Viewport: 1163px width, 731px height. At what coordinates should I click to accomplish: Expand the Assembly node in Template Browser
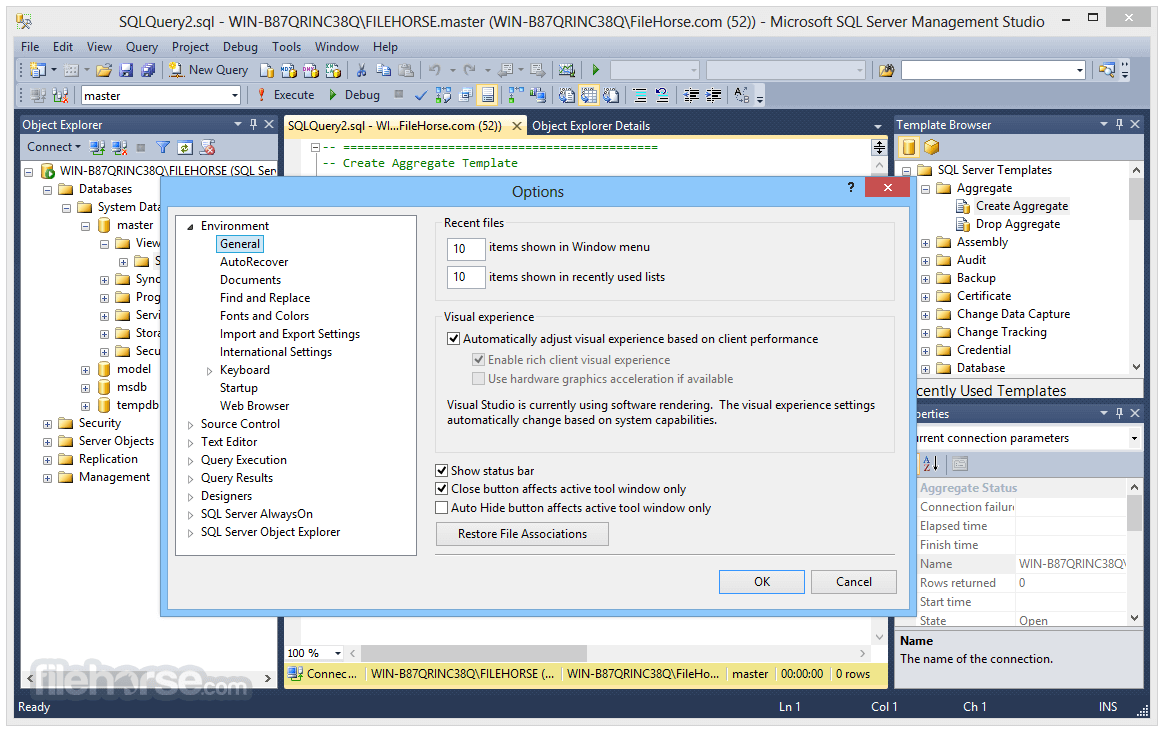point(923,241)
